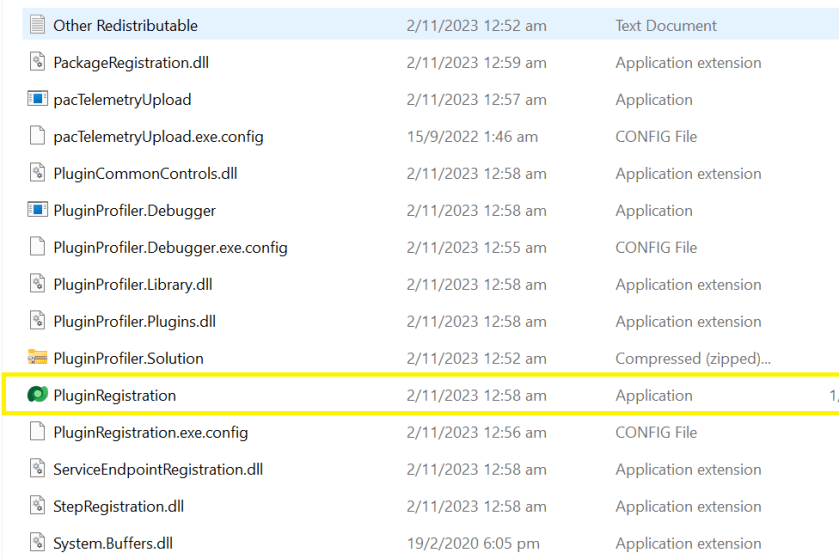Click the PluginProfiler.Solution zipped folder icon

37,358
